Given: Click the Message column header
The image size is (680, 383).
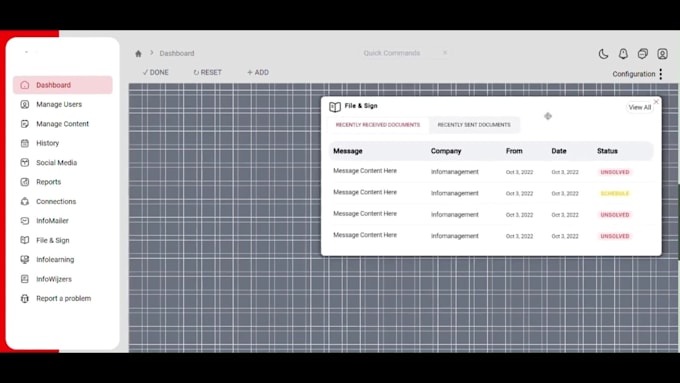Looking at the screenshot, I should click(x=348, y=151).
